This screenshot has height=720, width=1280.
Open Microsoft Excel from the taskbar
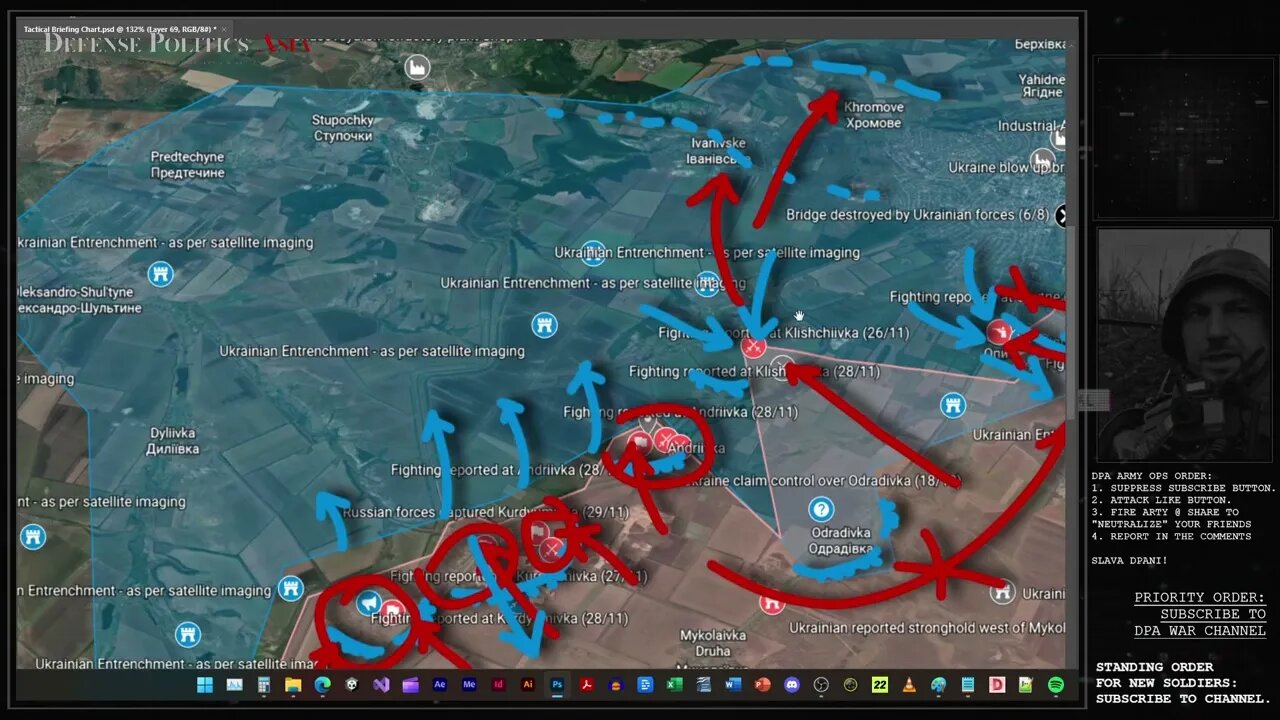(675, 685)
